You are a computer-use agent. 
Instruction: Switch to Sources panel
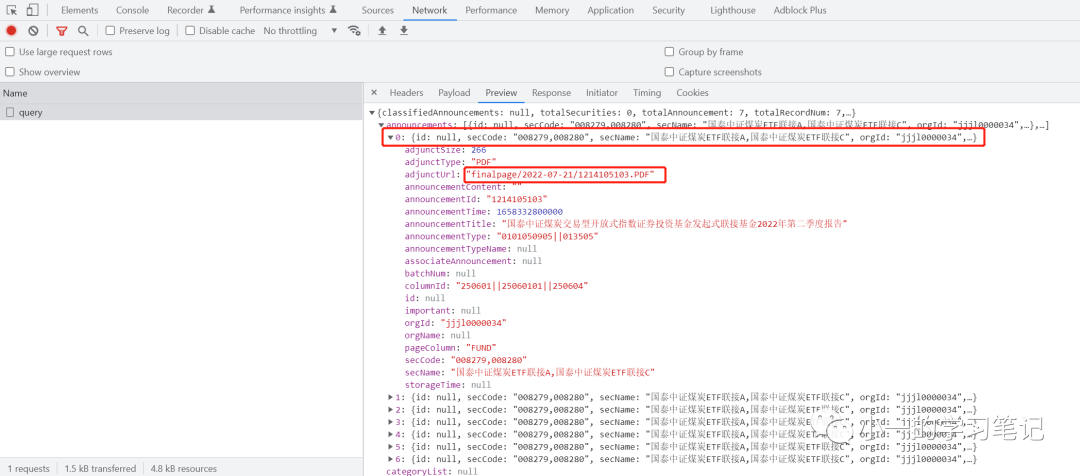(x=377, y=10)
